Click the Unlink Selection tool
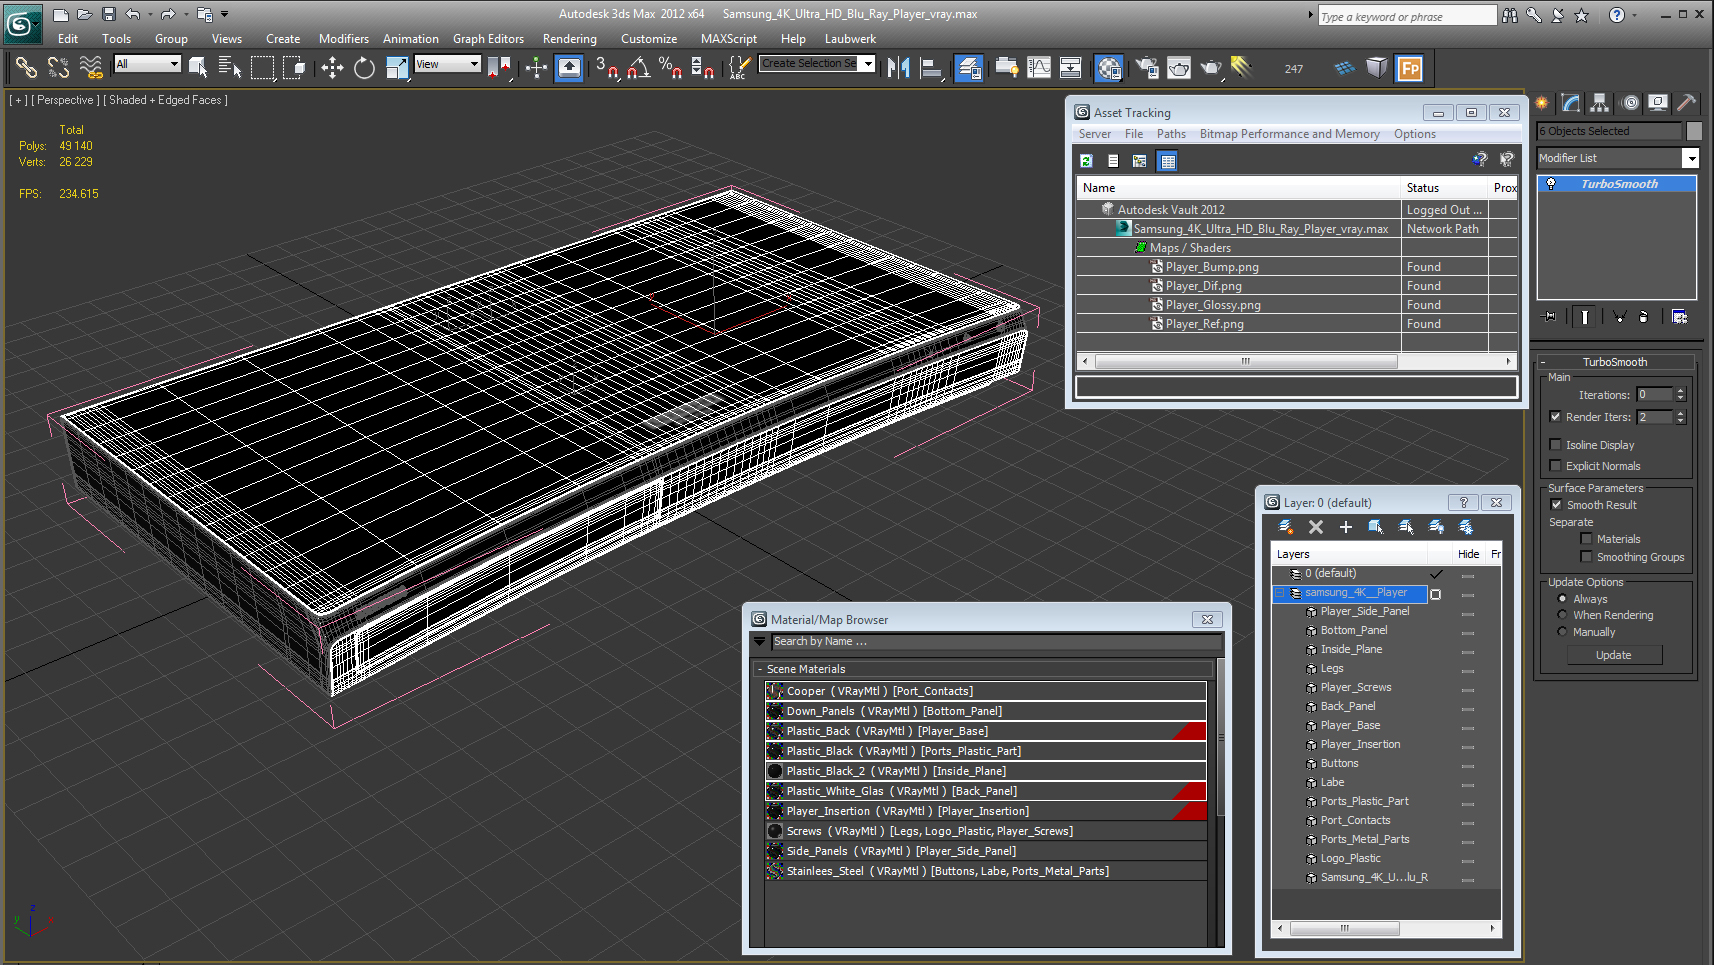 tap(58, 67)
